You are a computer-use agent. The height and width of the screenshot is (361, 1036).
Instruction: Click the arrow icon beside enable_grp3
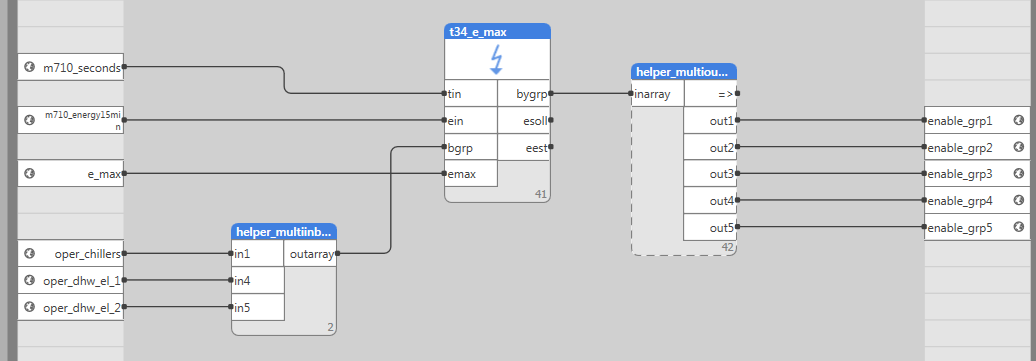coord(1018,173)
